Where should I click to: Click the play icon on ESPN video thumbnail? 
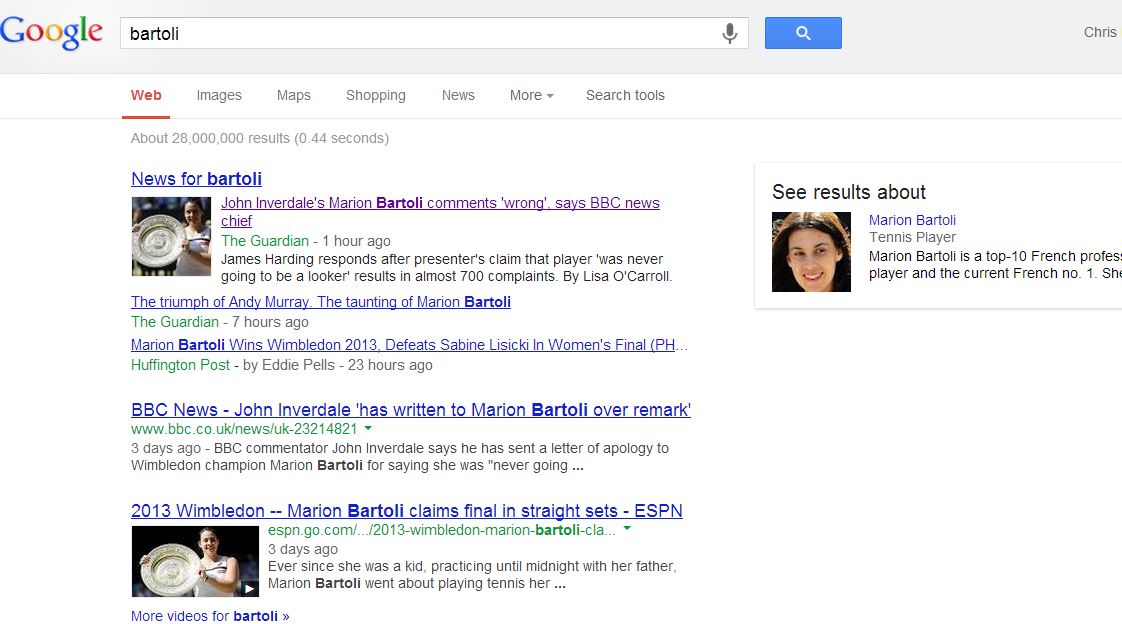(249, 588)
